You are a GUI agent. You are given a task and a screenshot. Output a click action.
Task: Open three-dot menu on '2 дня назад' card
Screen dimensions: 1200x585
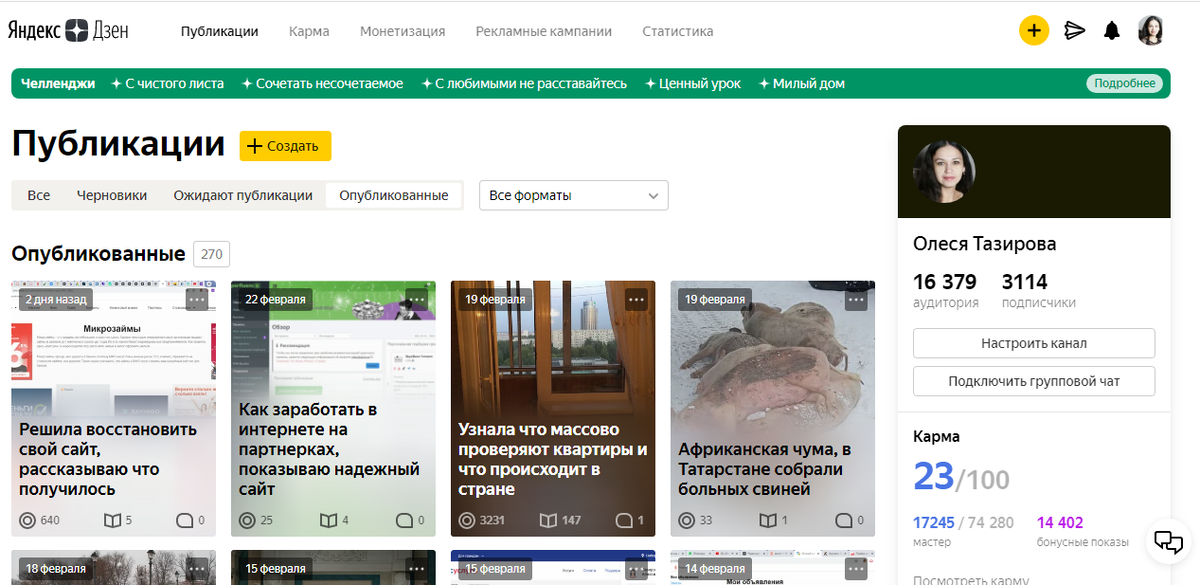(x=197, y=299)
